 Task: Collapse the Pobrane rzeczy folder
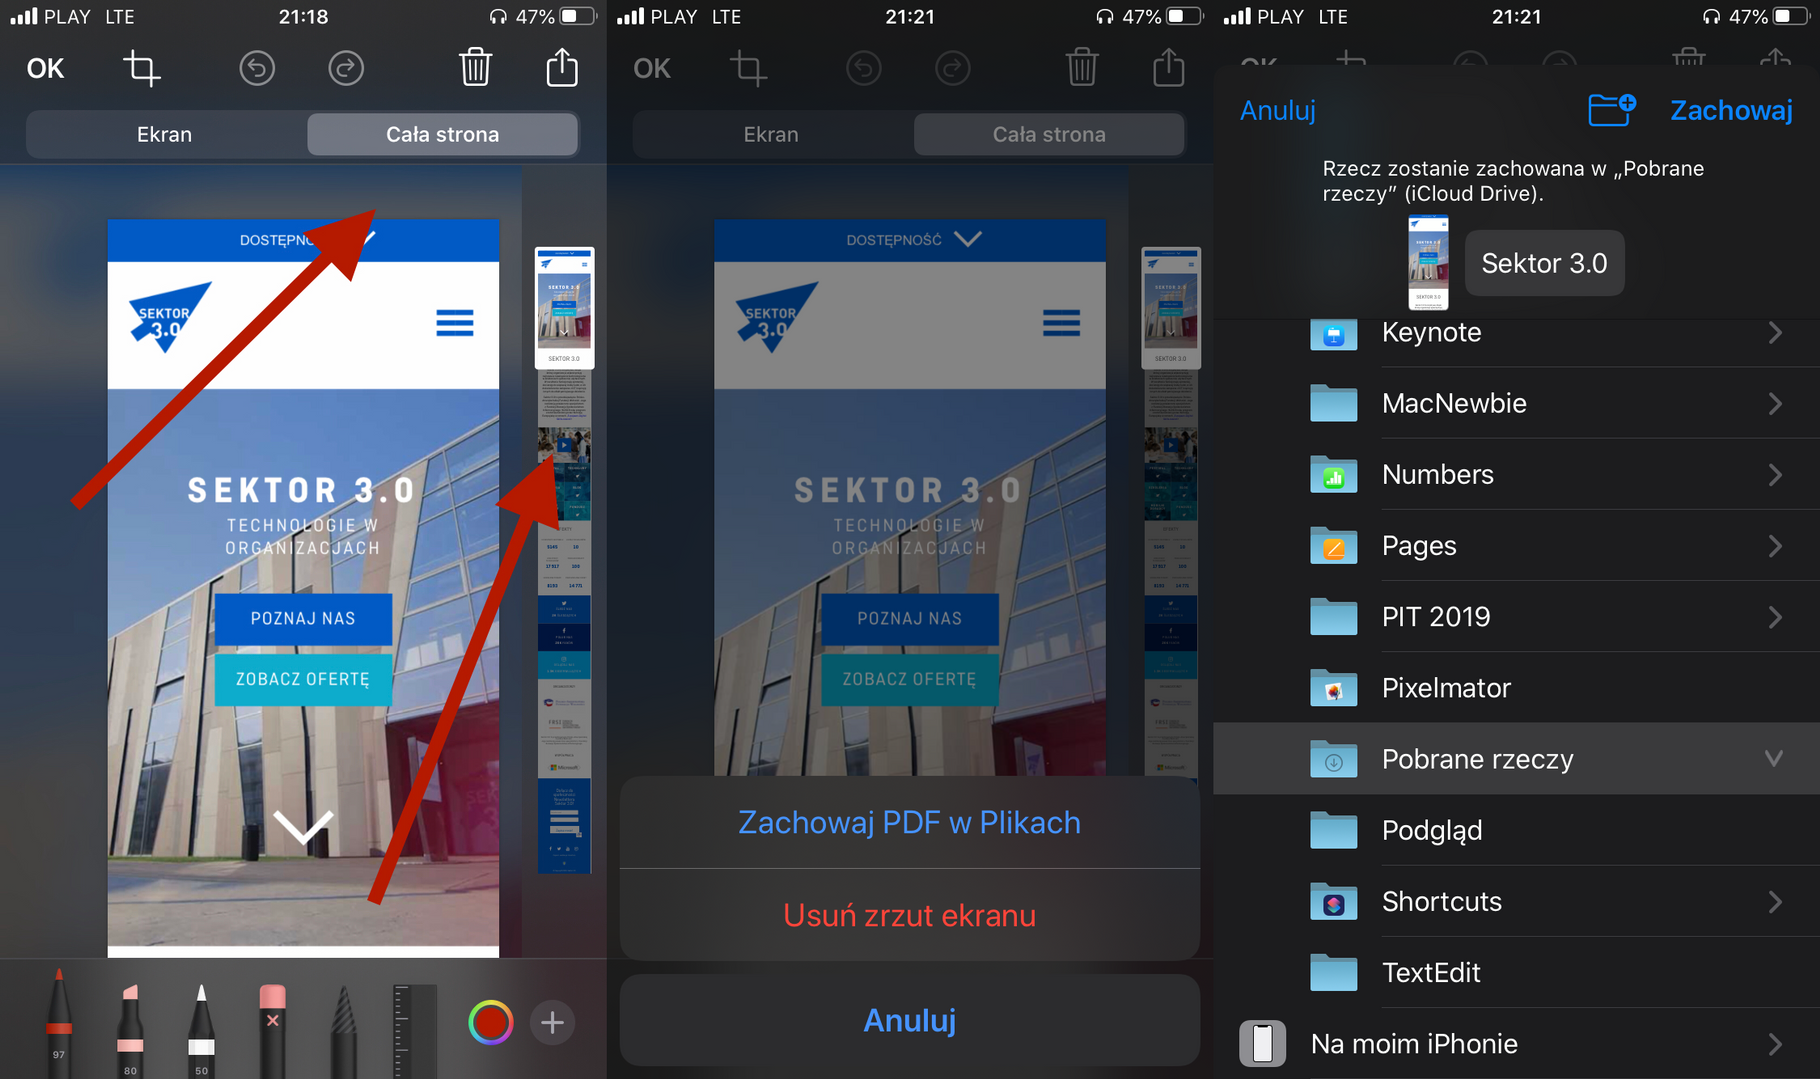(x=1773, y=759)
